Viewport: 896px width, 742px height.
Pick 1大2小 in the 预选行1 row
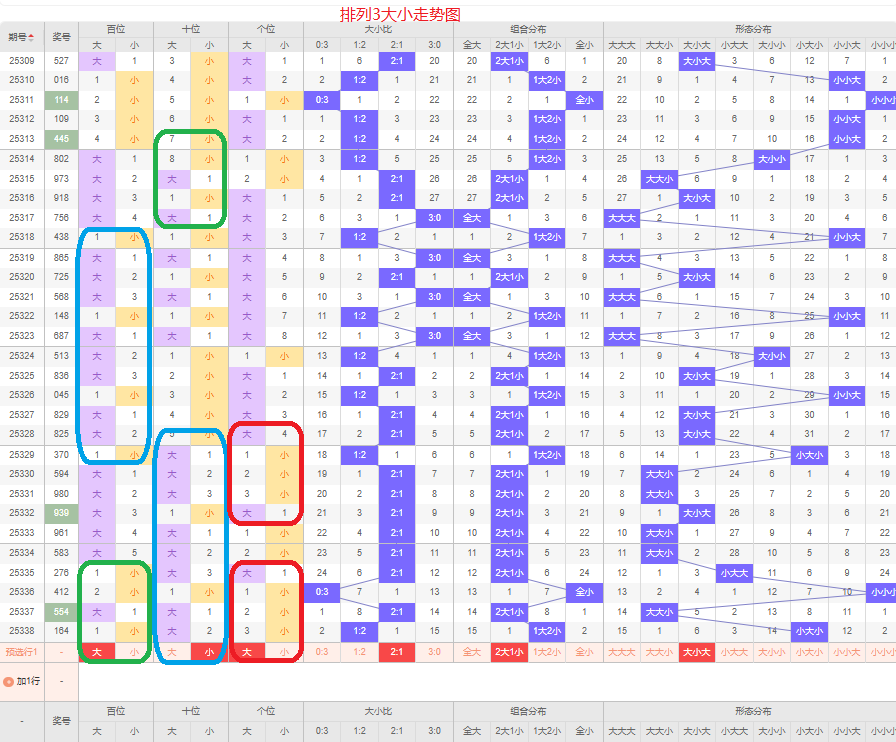547,652
